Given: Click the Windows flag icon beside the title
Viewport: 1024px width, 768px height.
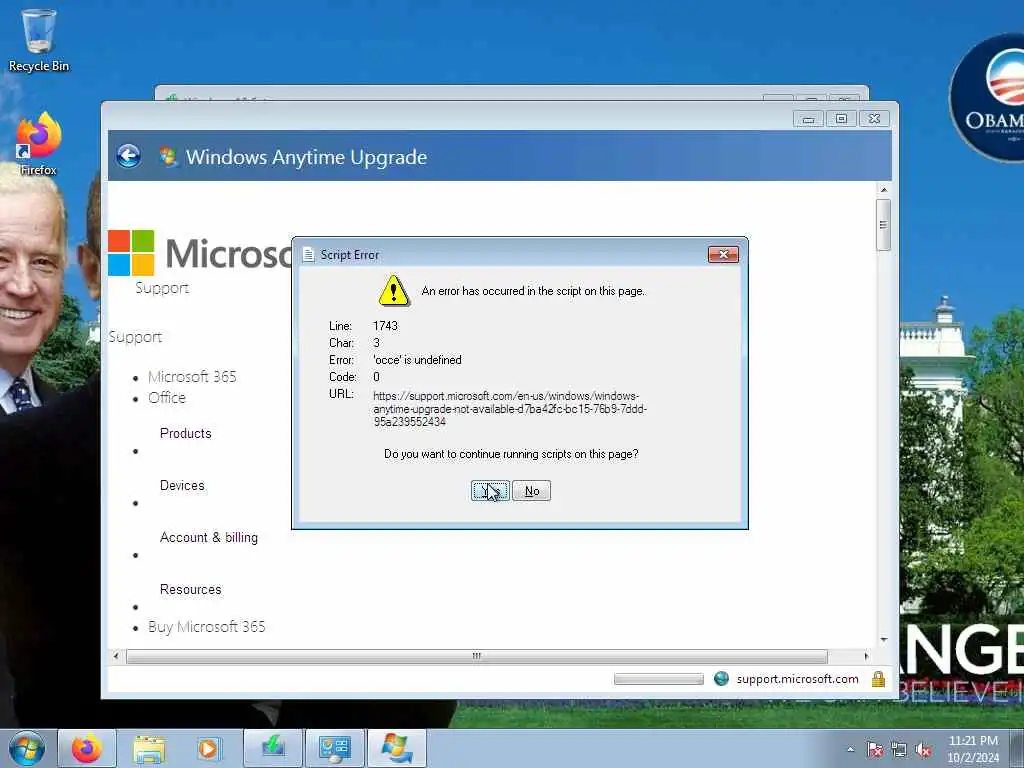Looking at the screenshot, I should point(168,156).
